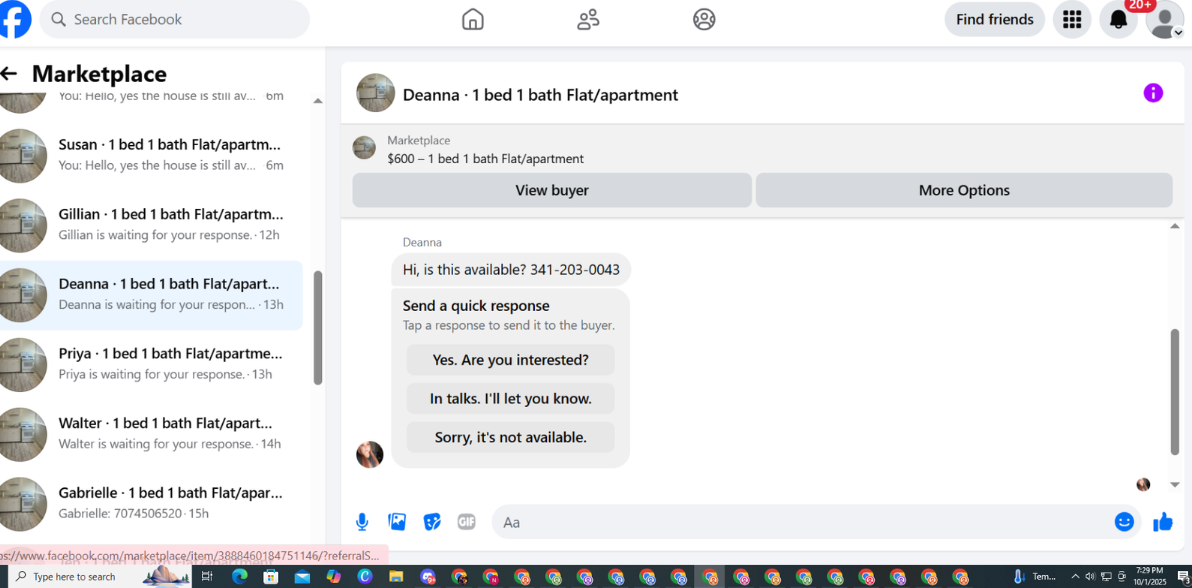Click the volume speaker tray icon

point(1091,577)
